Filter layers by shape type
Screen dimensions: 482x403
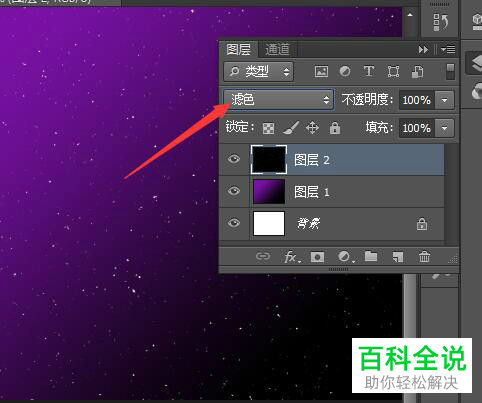click(x=393, y=71)
